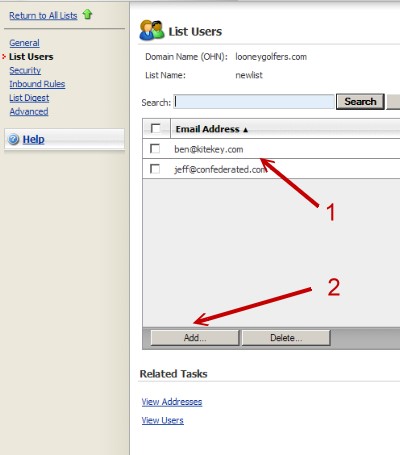Go to Inbound Rules
The width and height of the screenshot is (400, 455).
click(37, 84)
